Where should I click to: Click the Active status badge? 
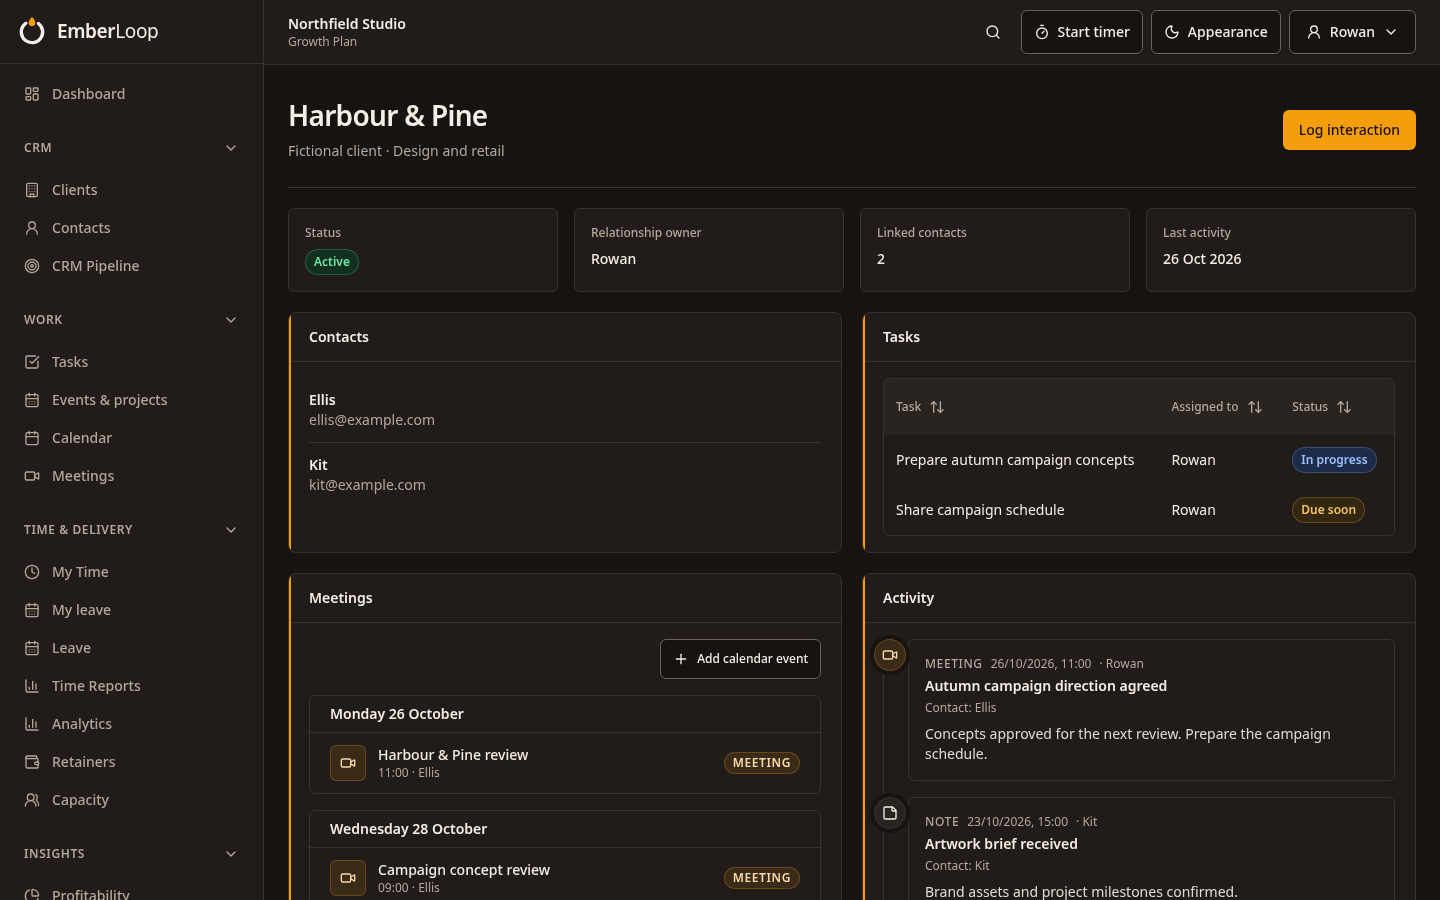click(332, 262)
